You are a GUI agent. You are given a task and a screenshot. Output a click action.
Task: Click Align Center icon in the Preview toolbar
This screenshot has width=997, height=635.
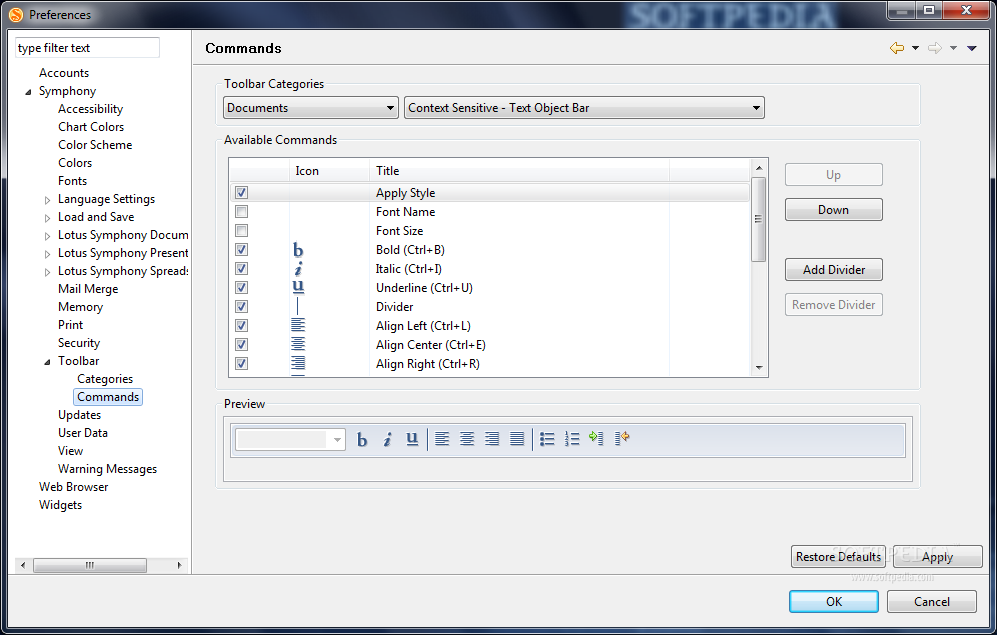[467, 439]
